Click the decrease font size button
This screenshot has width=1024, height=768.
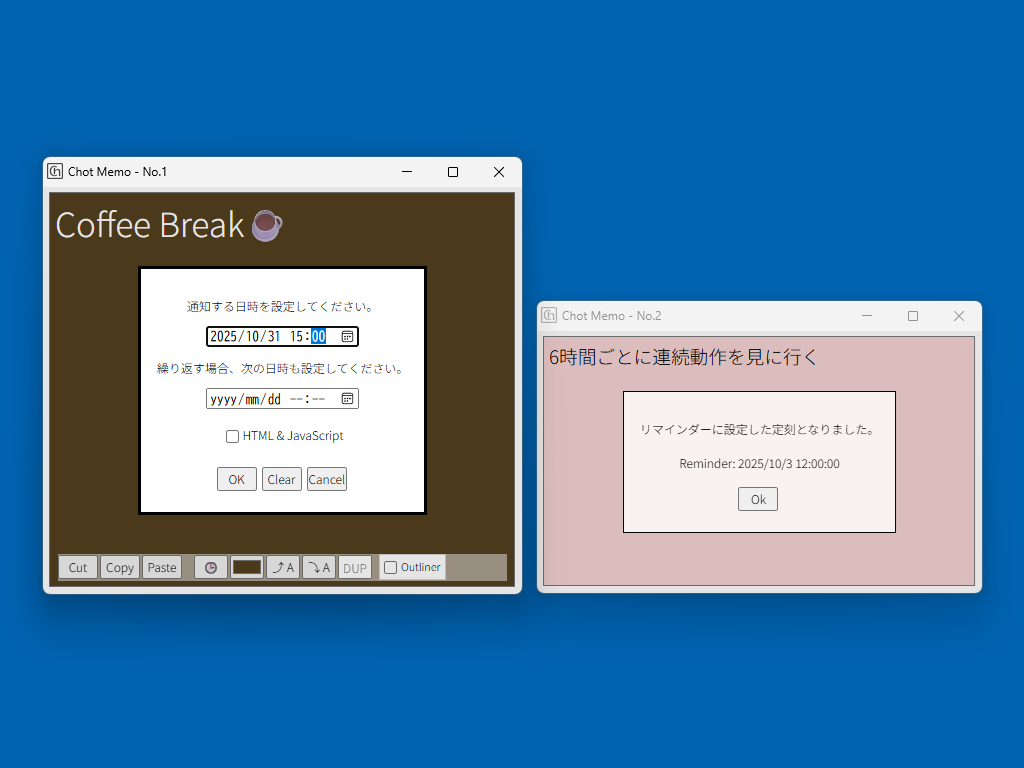319,568
